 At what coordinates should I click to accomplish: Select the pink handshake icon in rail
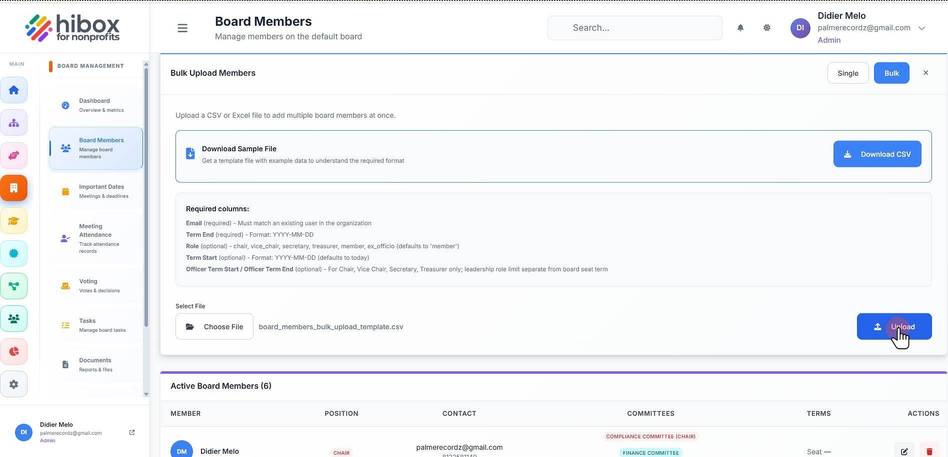[x=14, y=155]
